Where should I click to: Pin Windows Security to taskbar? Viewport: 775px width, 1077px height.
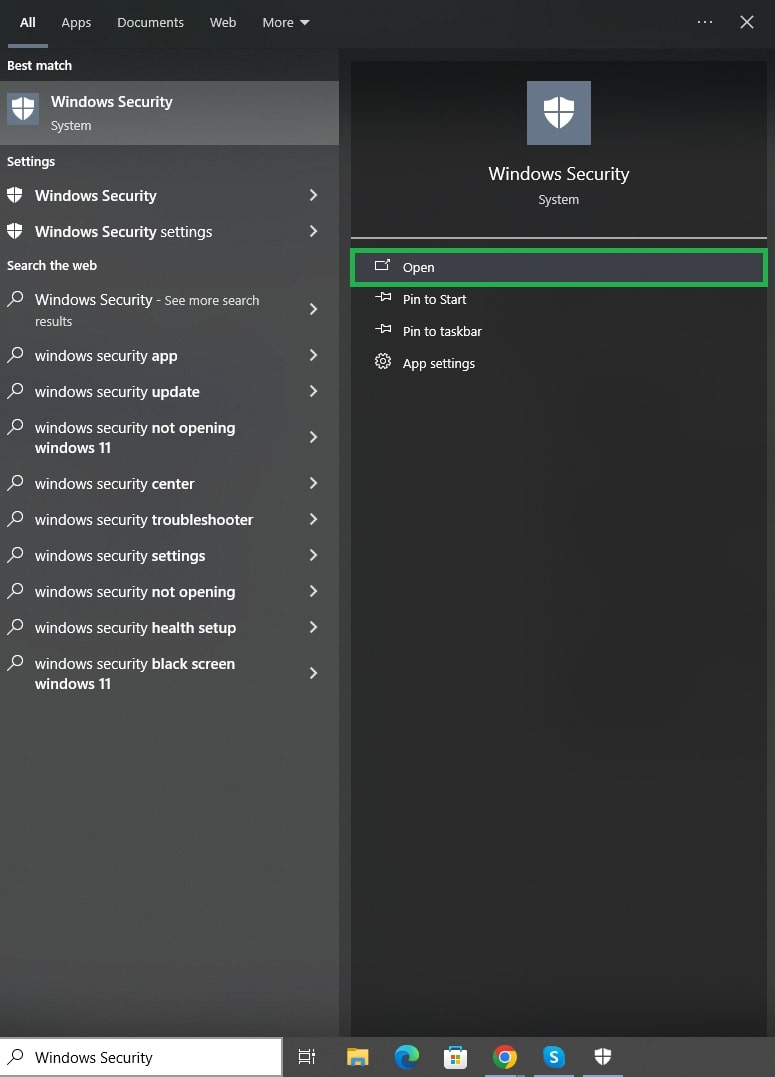click(x=441, y=331)
